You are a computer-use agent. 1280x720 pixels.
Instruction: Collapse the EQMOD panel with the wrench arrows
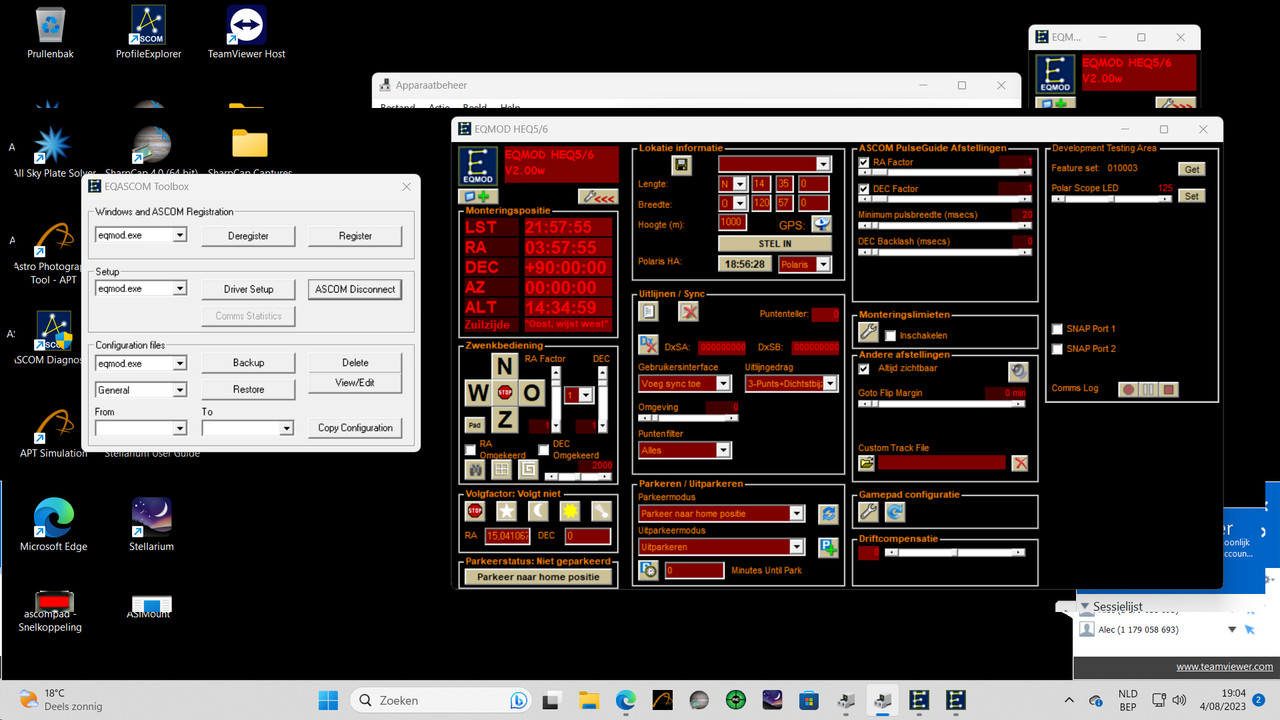coord(598,197)
